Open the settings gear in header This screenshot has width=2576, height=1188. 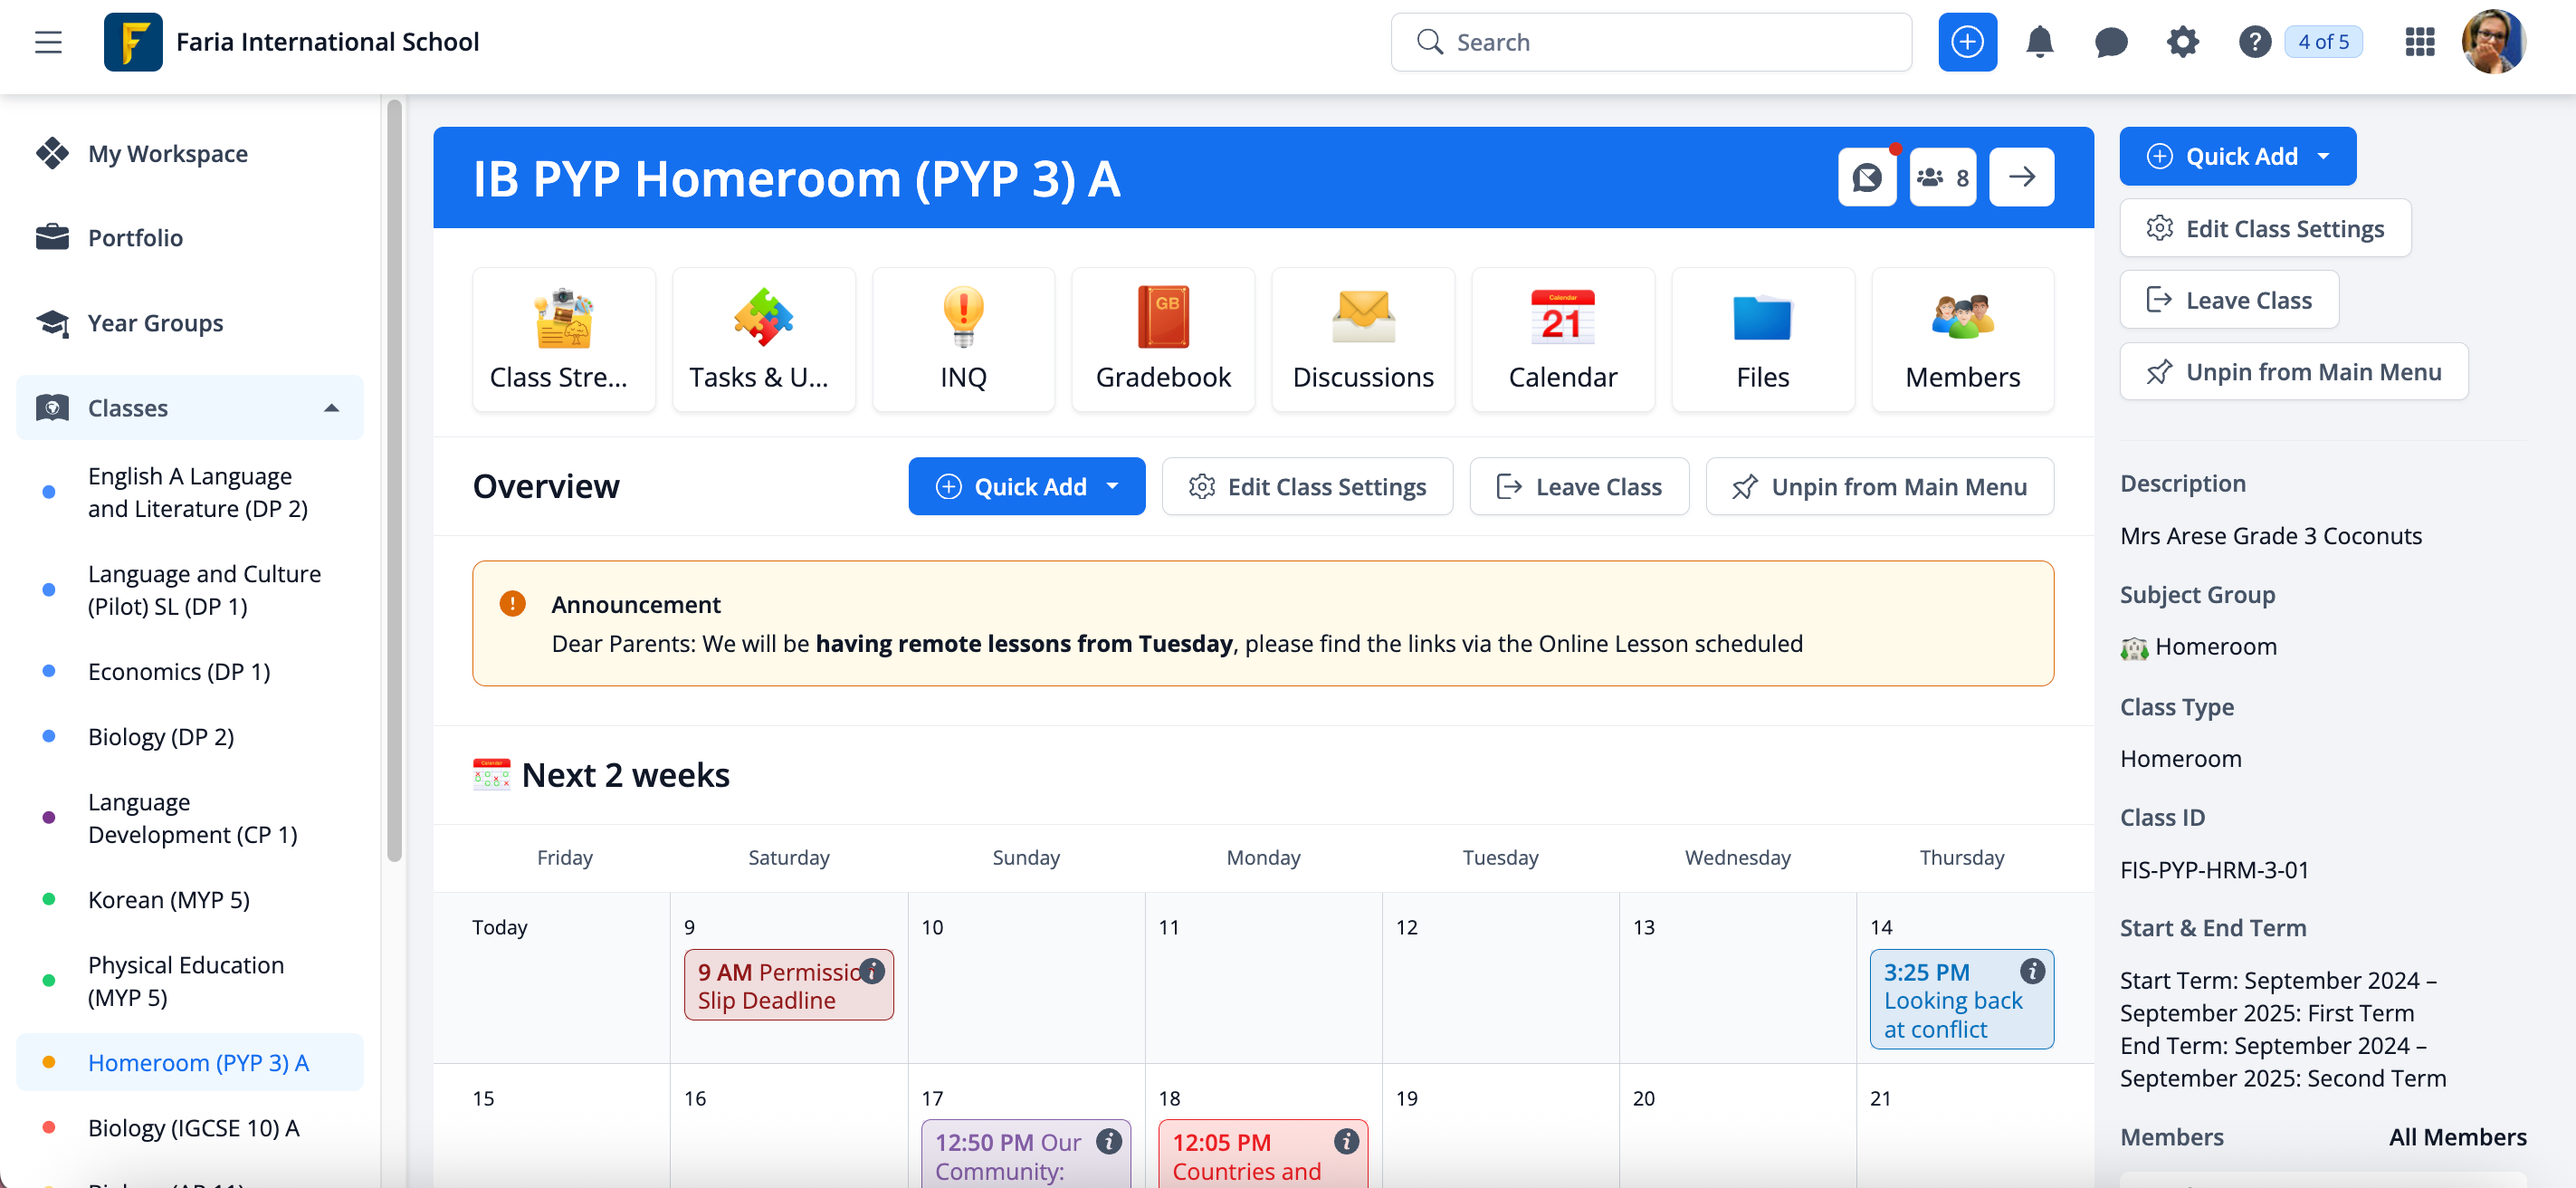click(2182, 42)
